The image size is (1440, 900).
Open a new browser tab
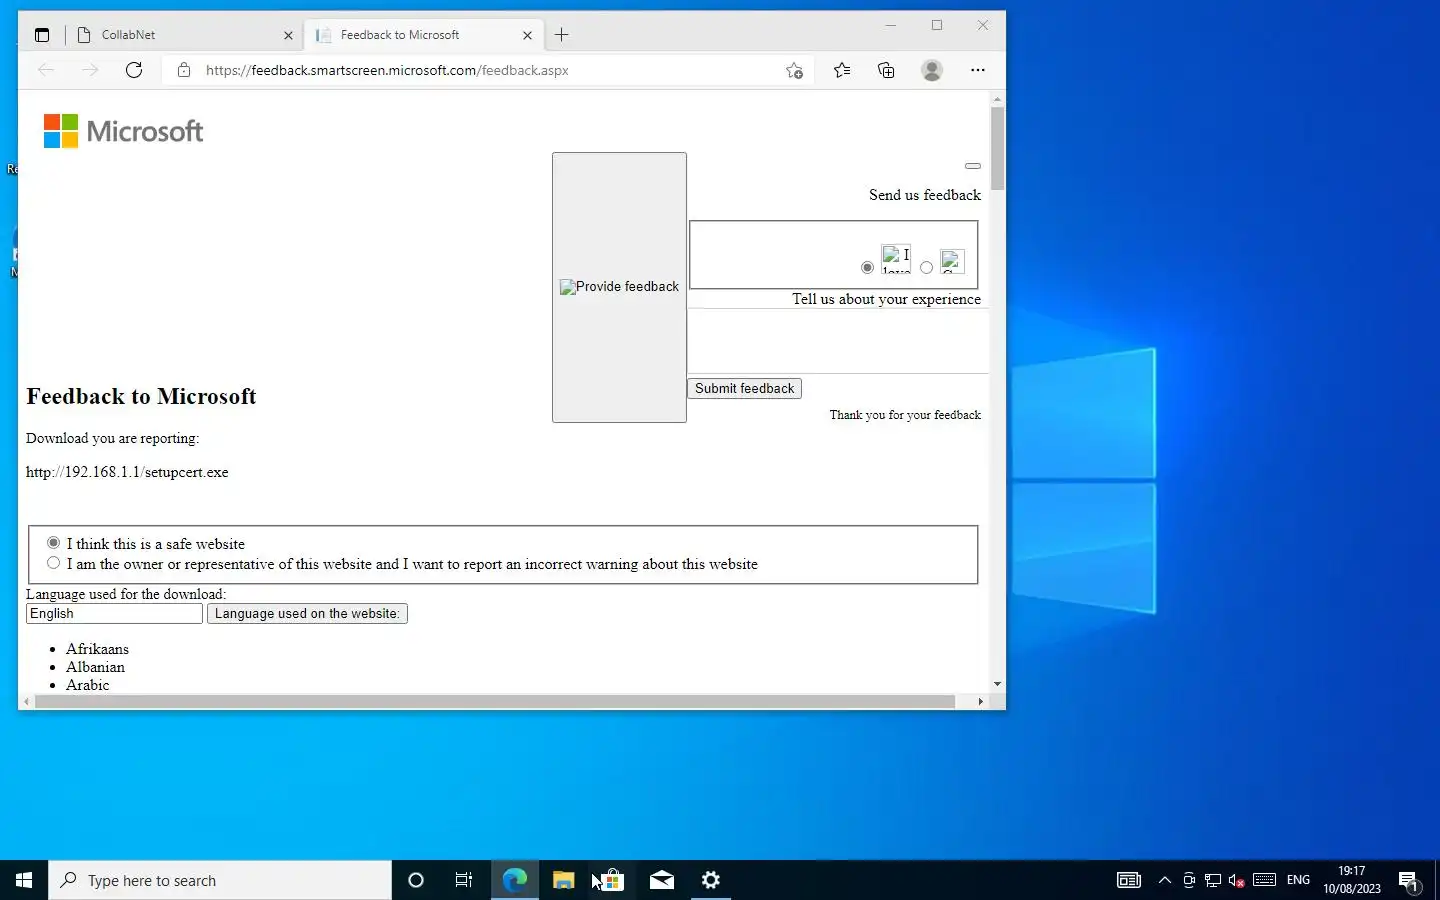(x=562, y=35)
